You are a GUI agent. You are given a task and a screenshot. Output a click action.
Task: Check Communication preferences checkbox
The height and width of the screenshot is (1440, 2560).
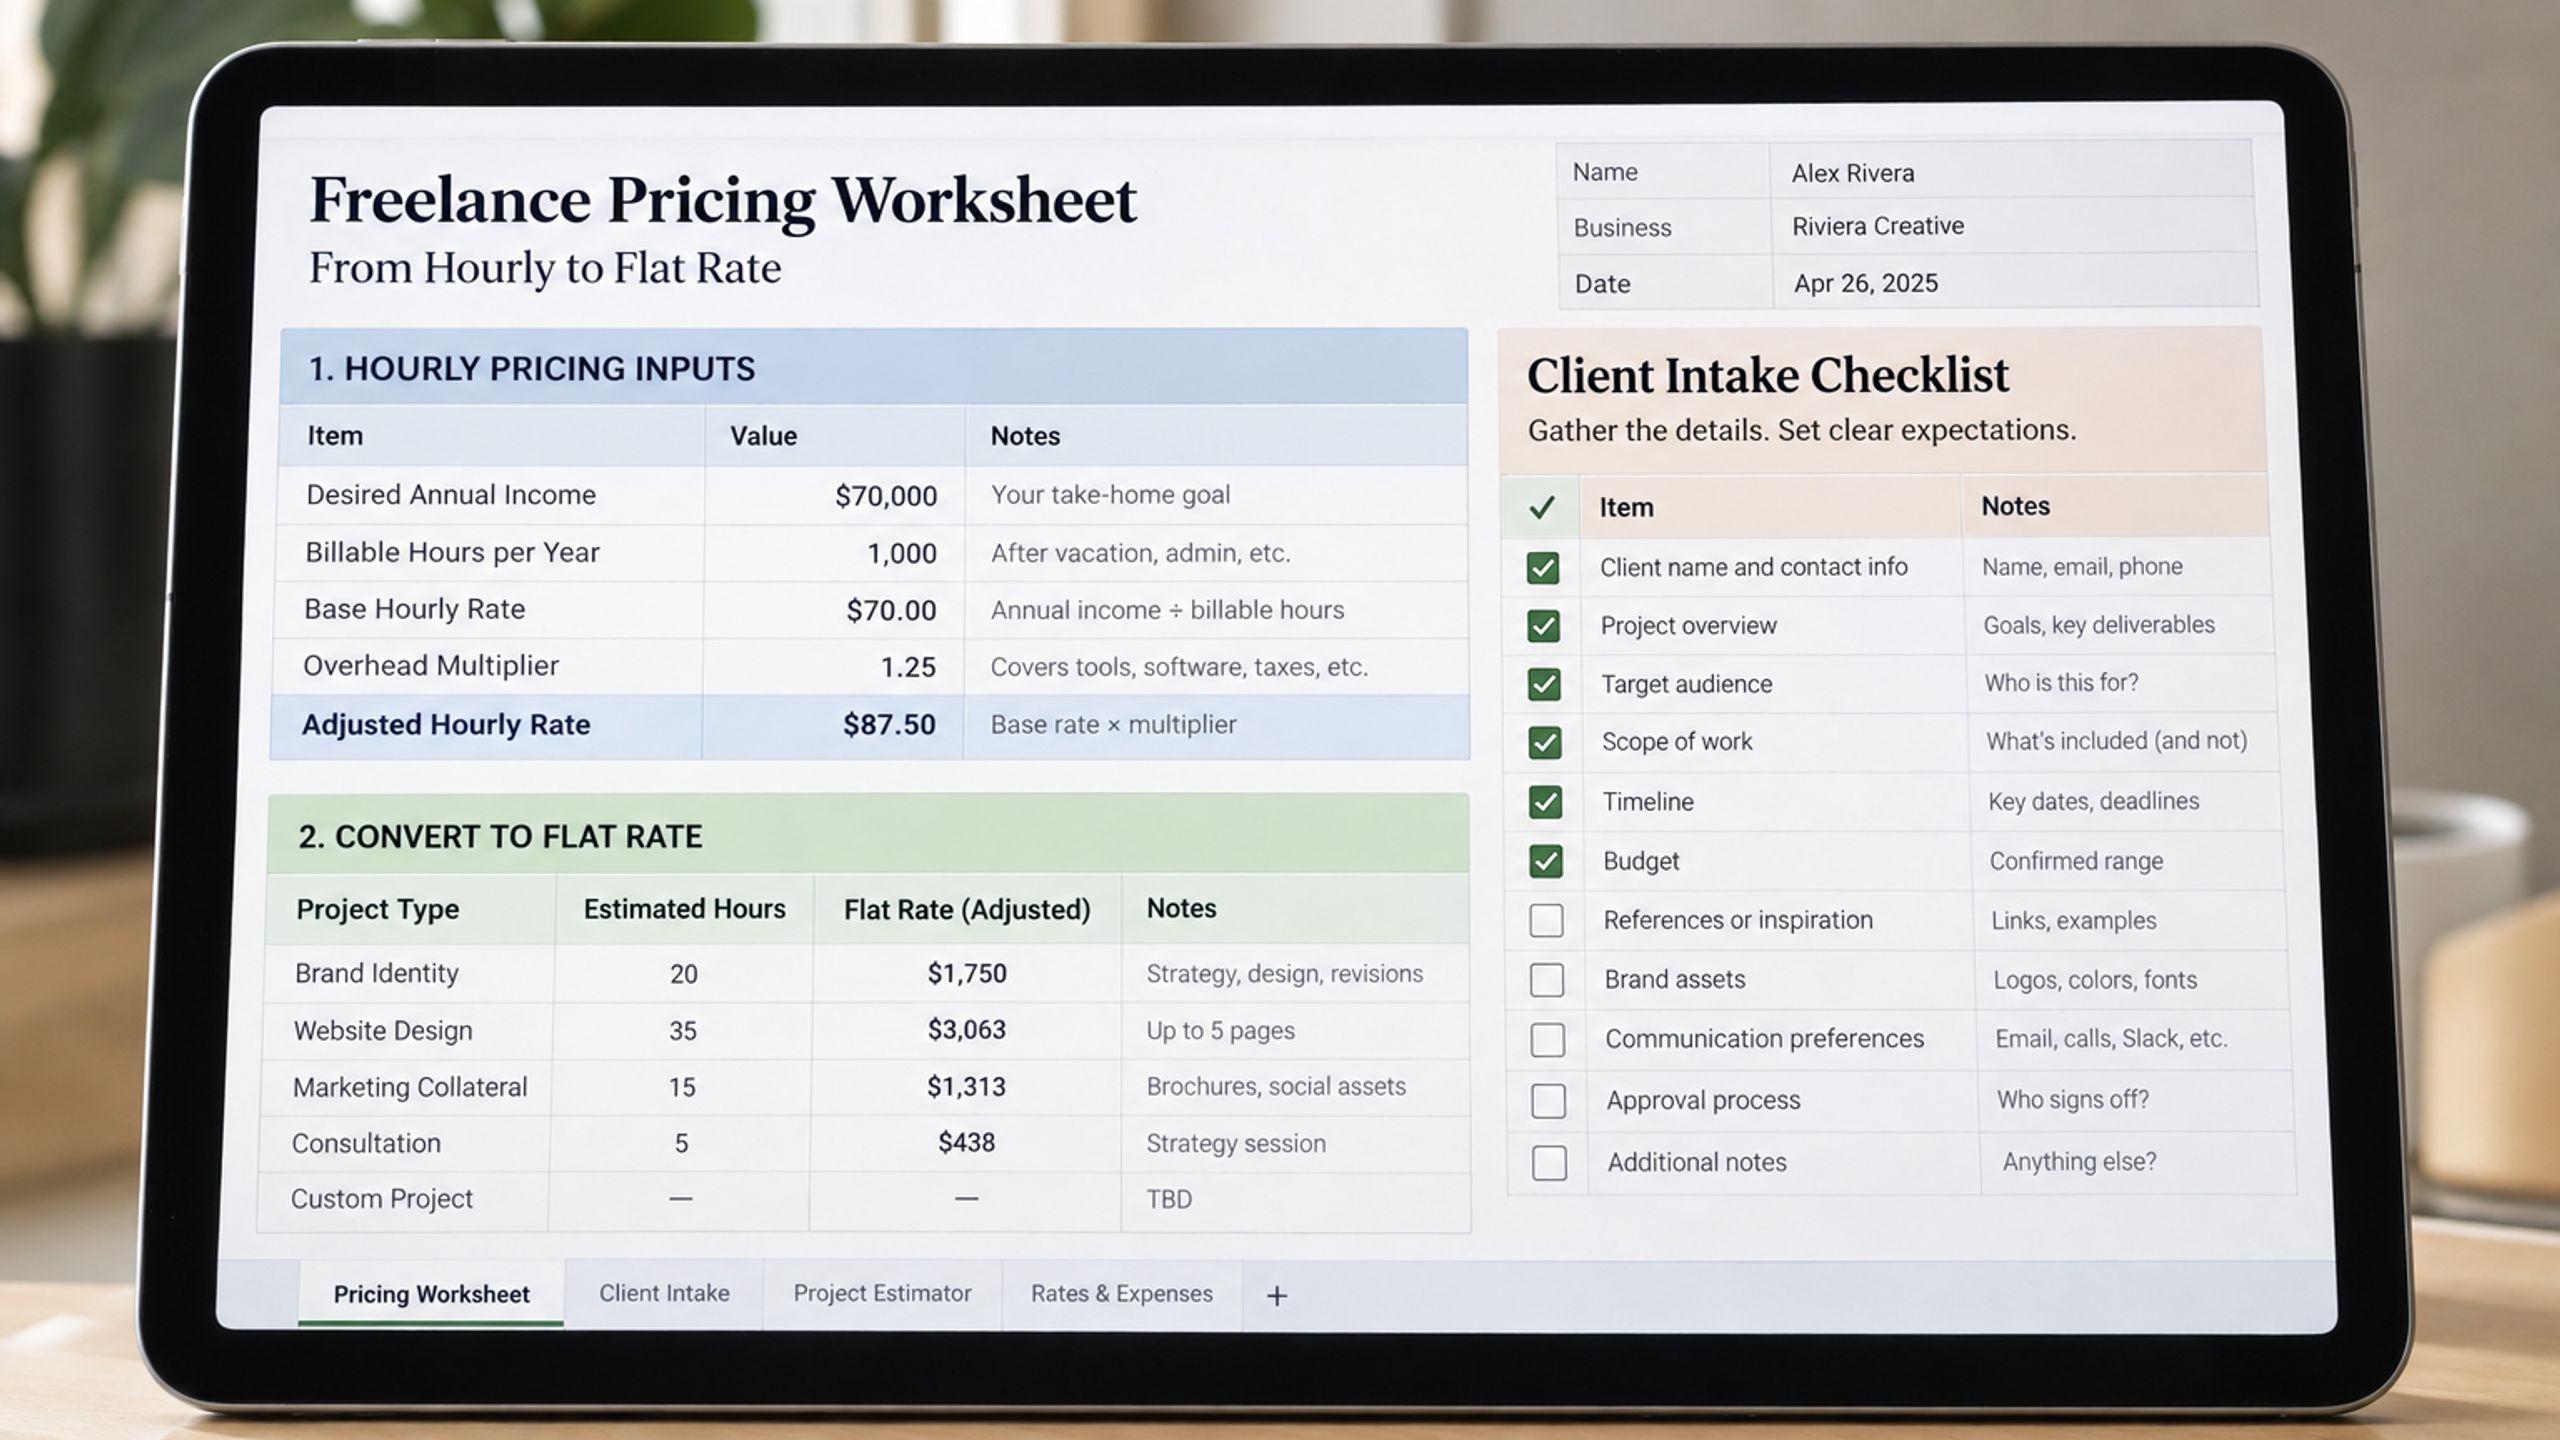tap(1548, 1040)
